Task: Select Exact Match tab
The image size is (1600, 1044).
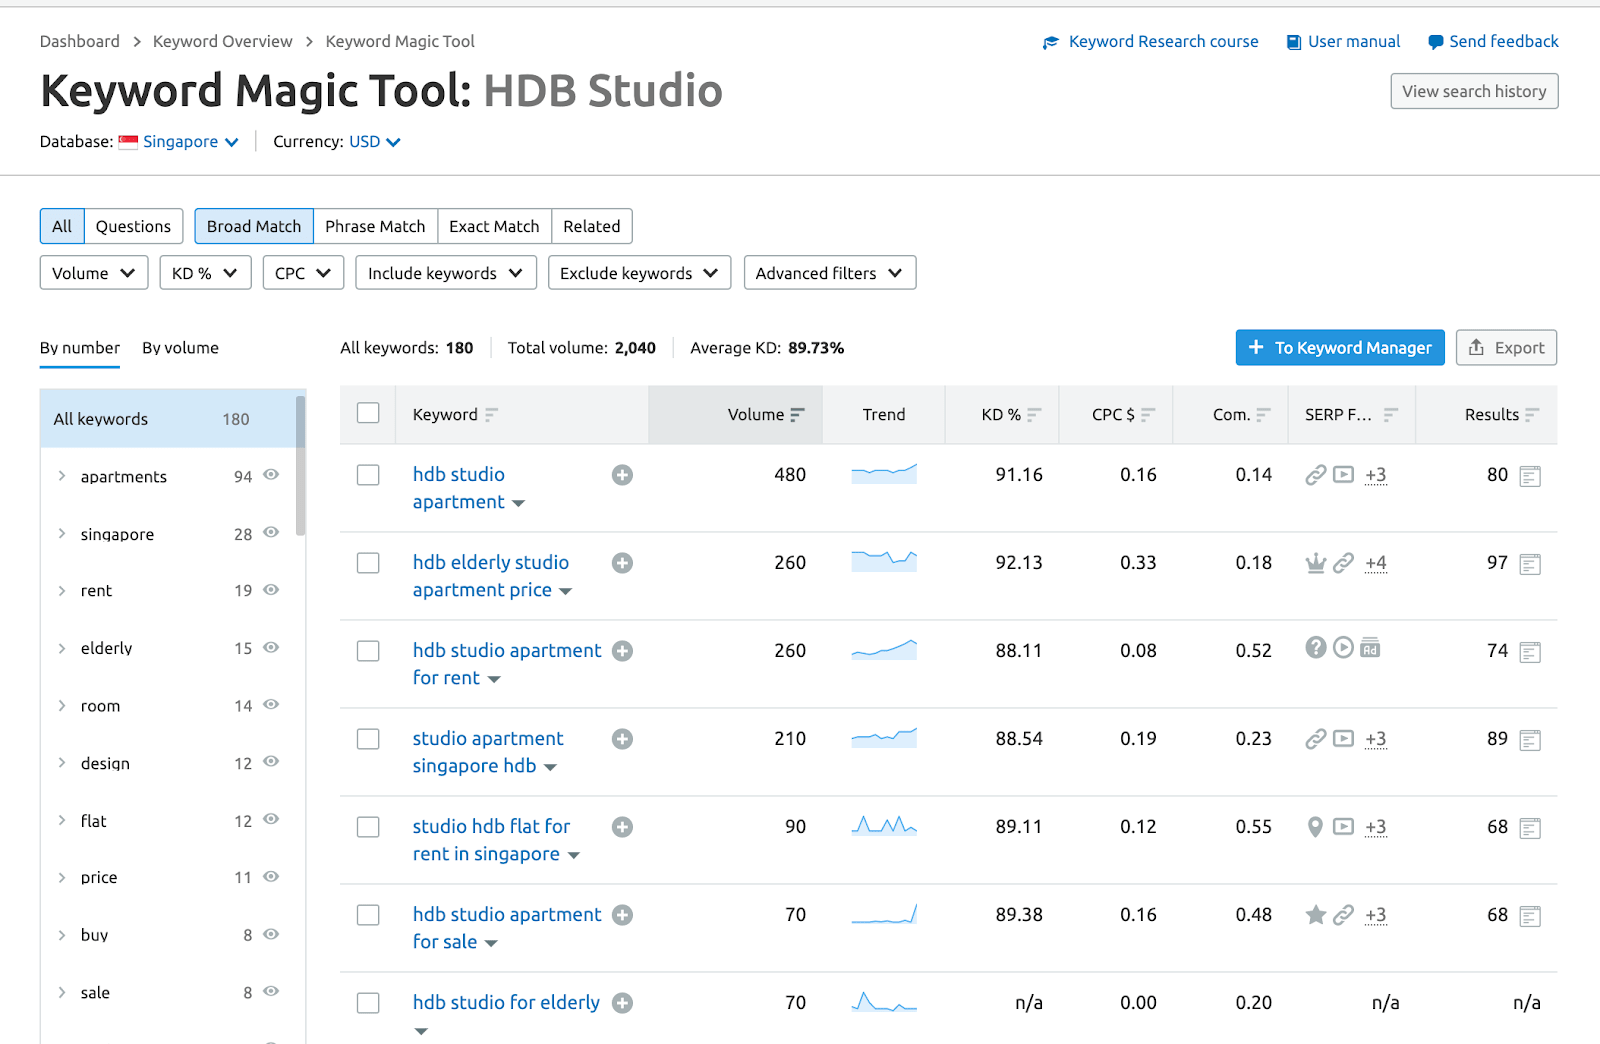Action: [x=494, y=226]
